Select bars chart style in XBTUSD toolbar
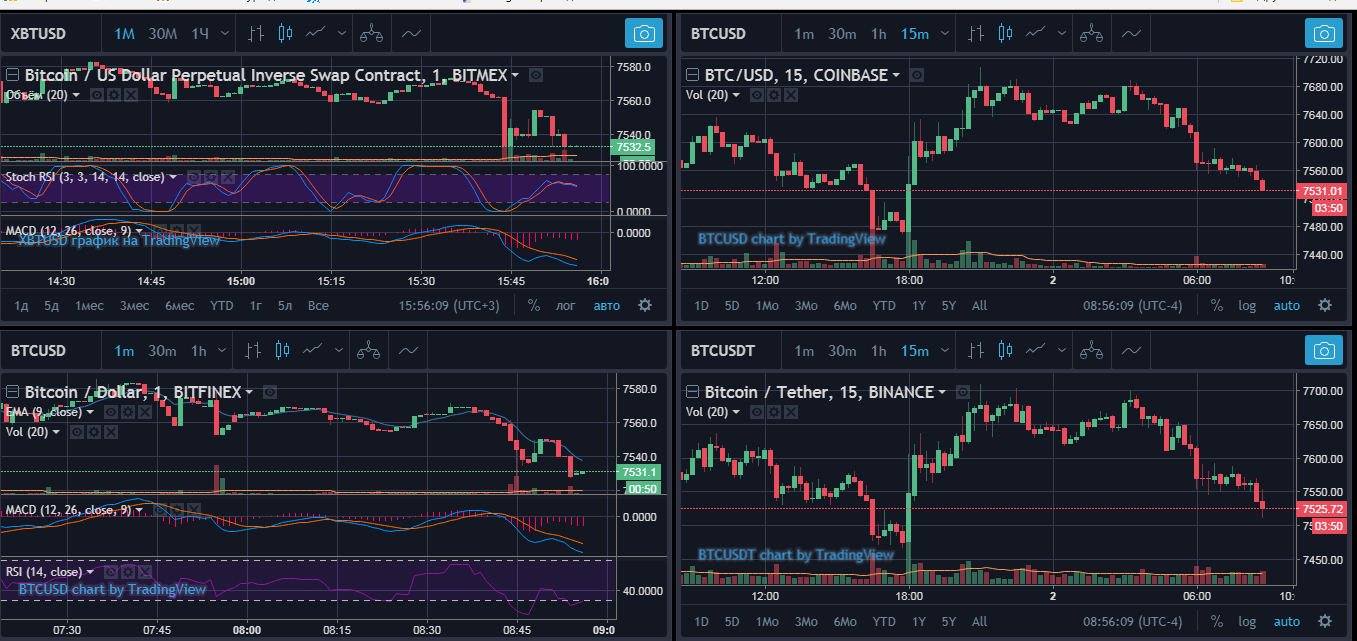 click(x=256, y=33)
